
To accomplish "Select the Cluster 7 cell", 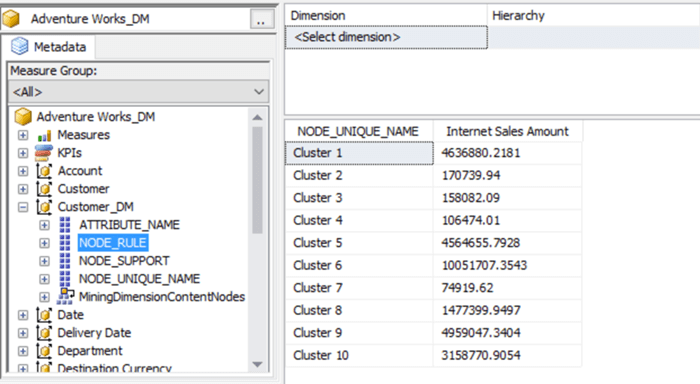I will [359, 288].
